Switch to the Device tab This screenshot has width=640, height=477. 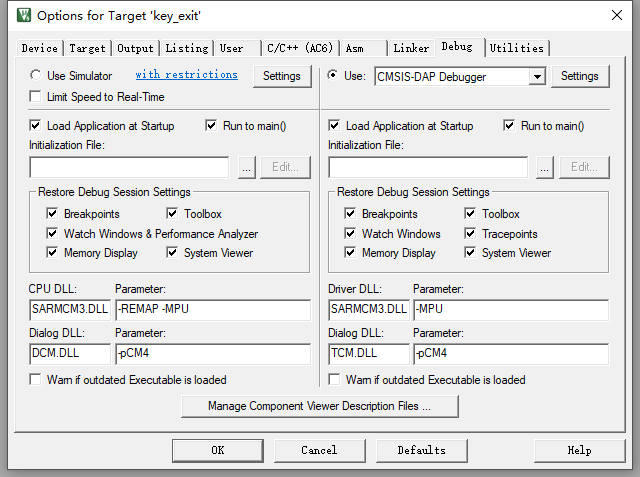pyautogui.click(x=40, y=48)
